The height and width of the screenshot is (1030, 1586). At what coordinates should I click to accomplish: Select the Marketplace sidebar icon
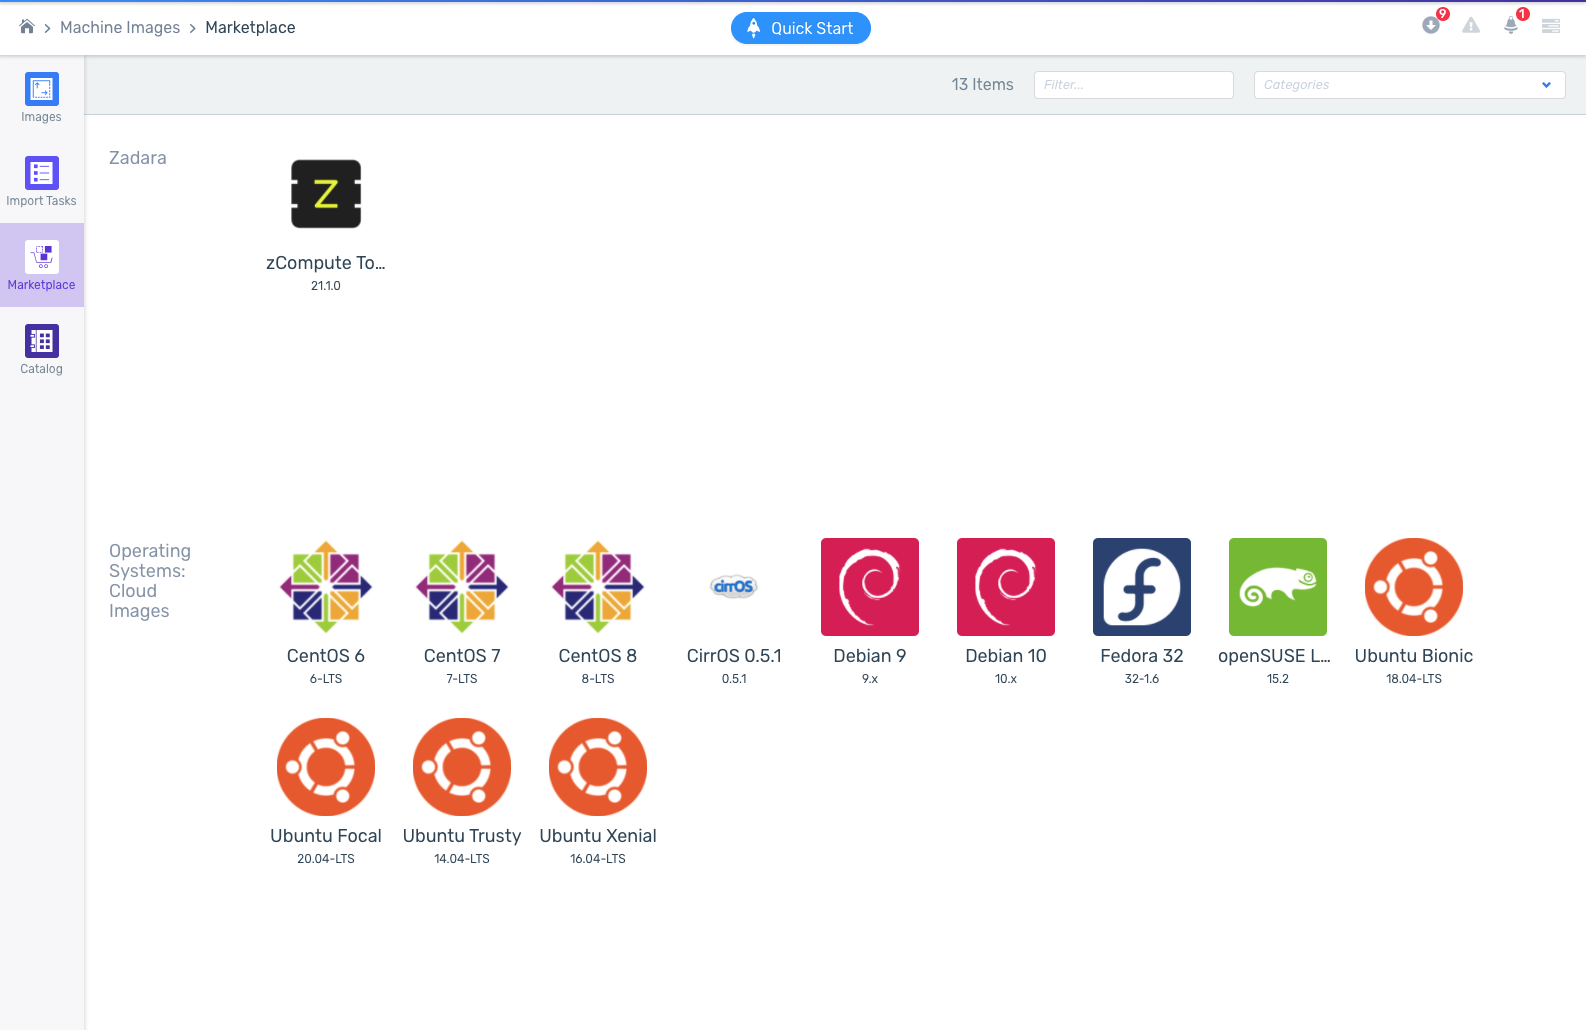pos(41,257)
